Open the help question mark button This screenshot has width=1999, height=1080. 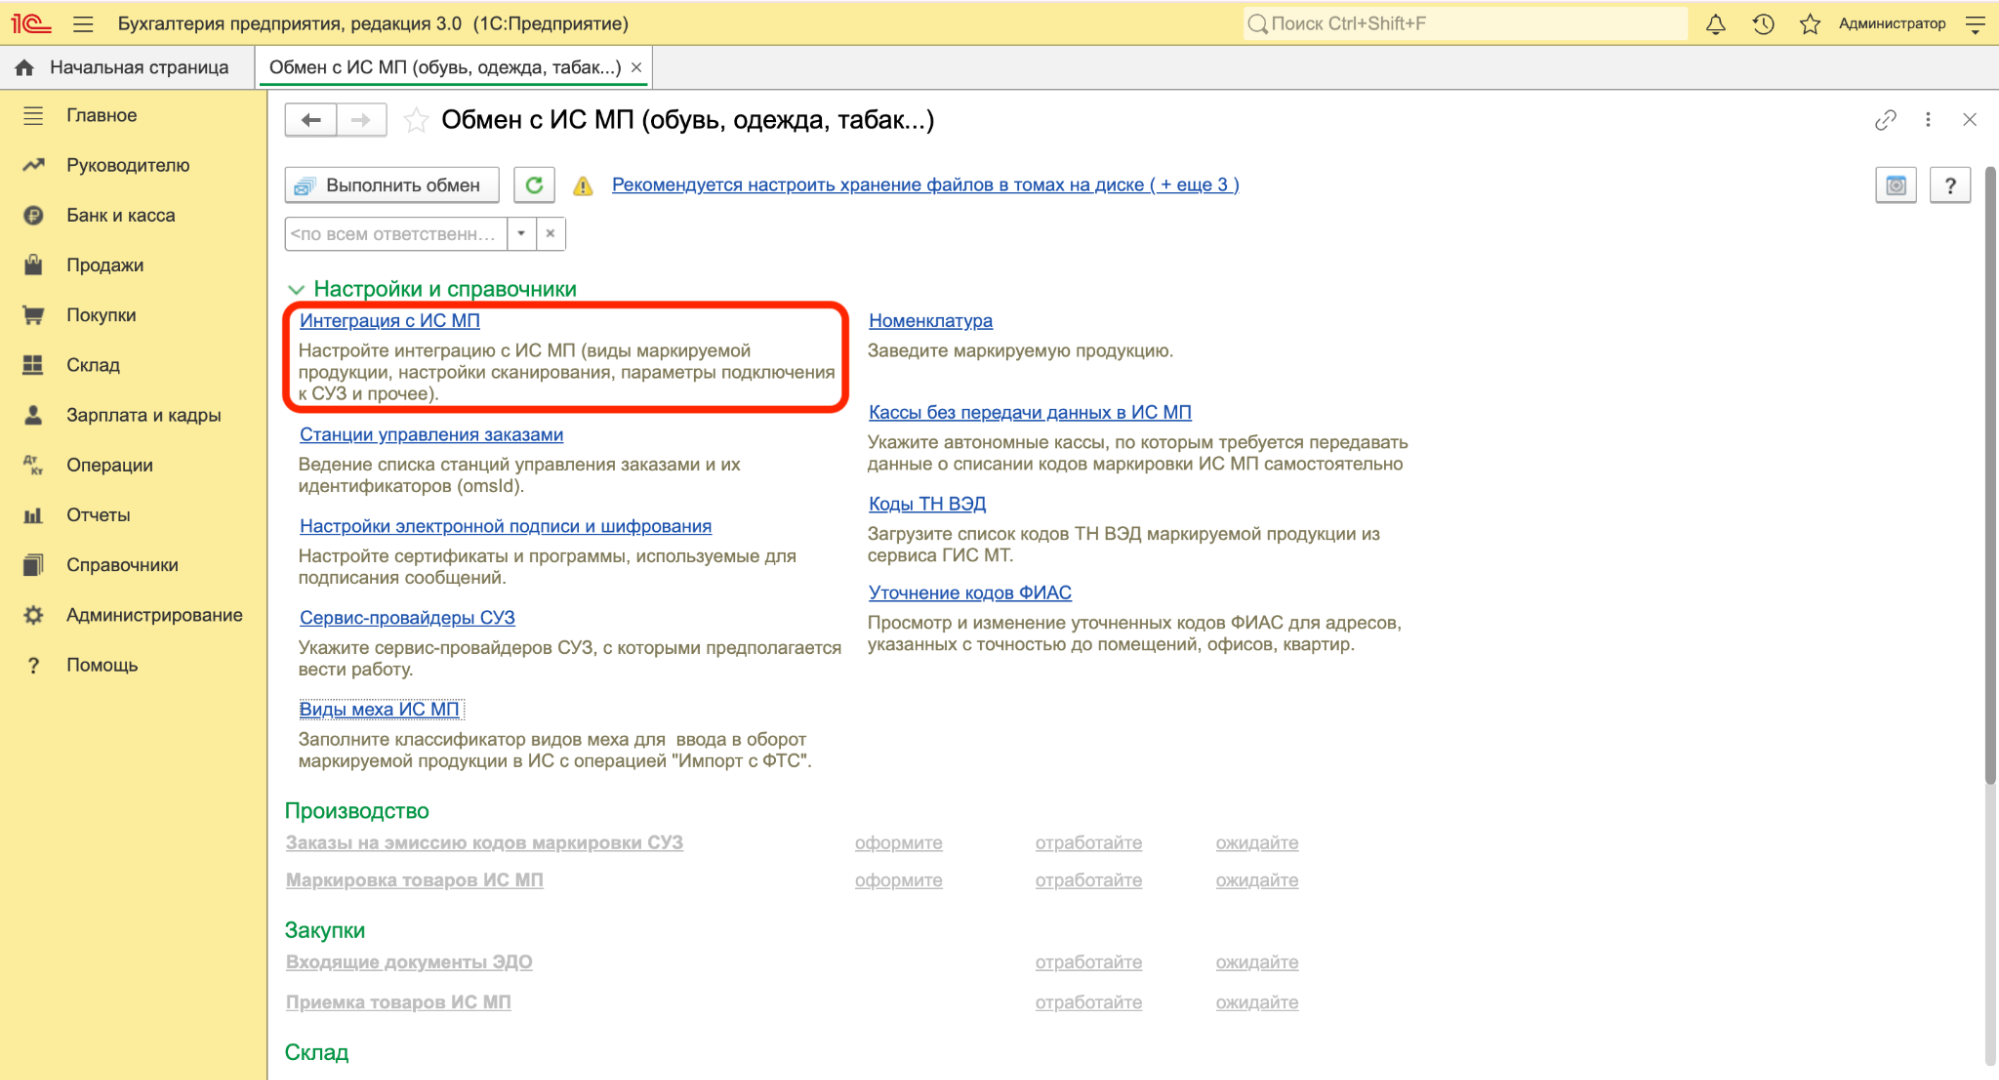pyautogui.click(x=1949, y=185)
